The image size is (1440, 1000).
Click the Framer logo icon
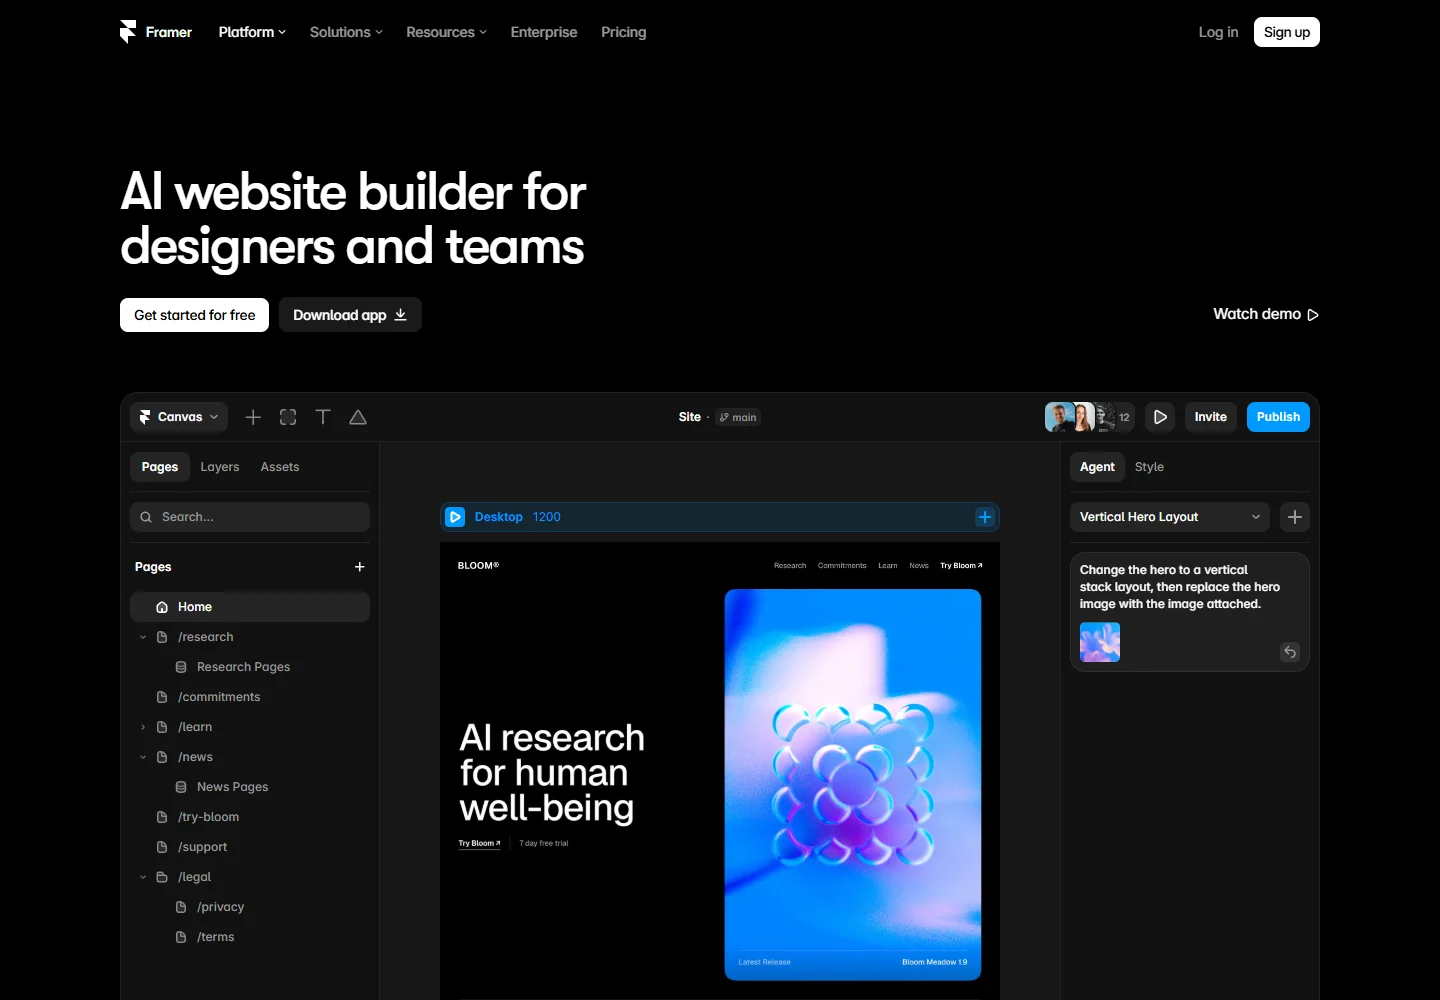click(x=128, y=32)
